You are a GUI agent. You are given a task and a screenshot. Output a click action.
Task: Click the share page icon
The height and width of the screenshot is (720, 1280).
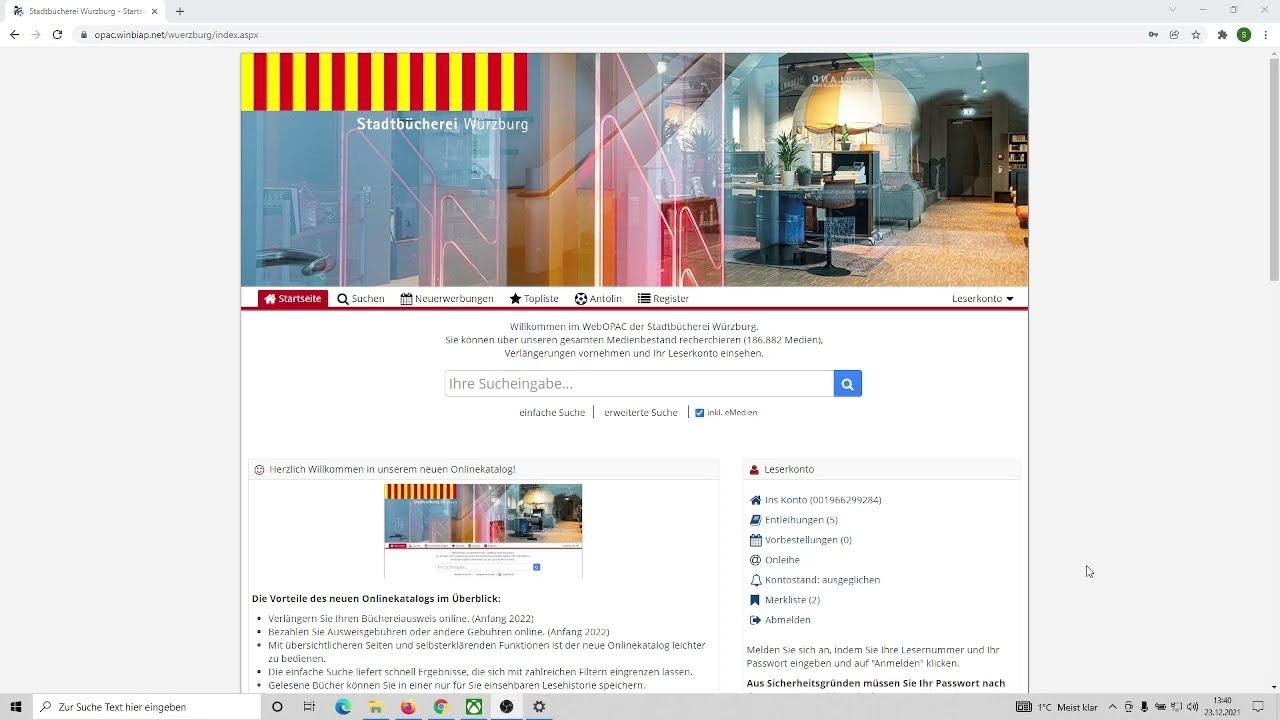tap(1174, 35)
